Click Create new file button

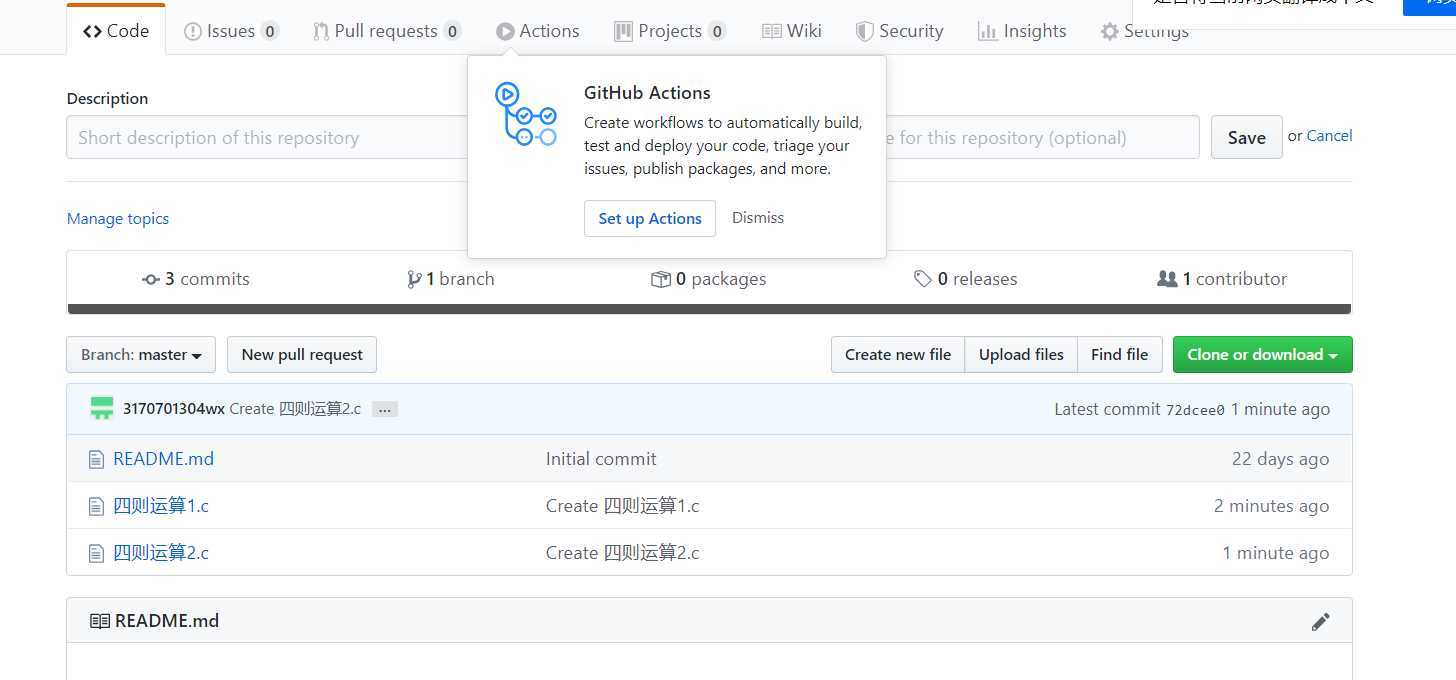[x=898, y=355]
